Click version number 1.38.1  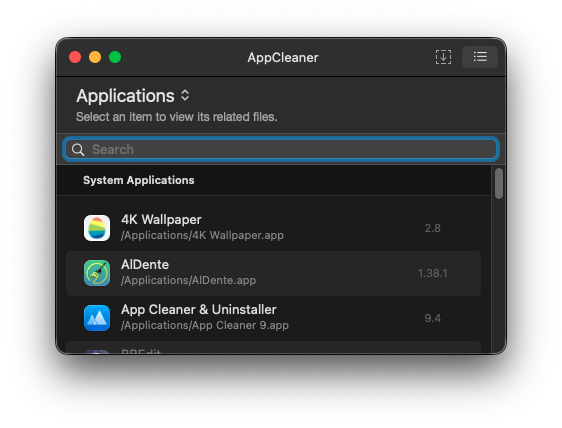click(x=433, y=274)
